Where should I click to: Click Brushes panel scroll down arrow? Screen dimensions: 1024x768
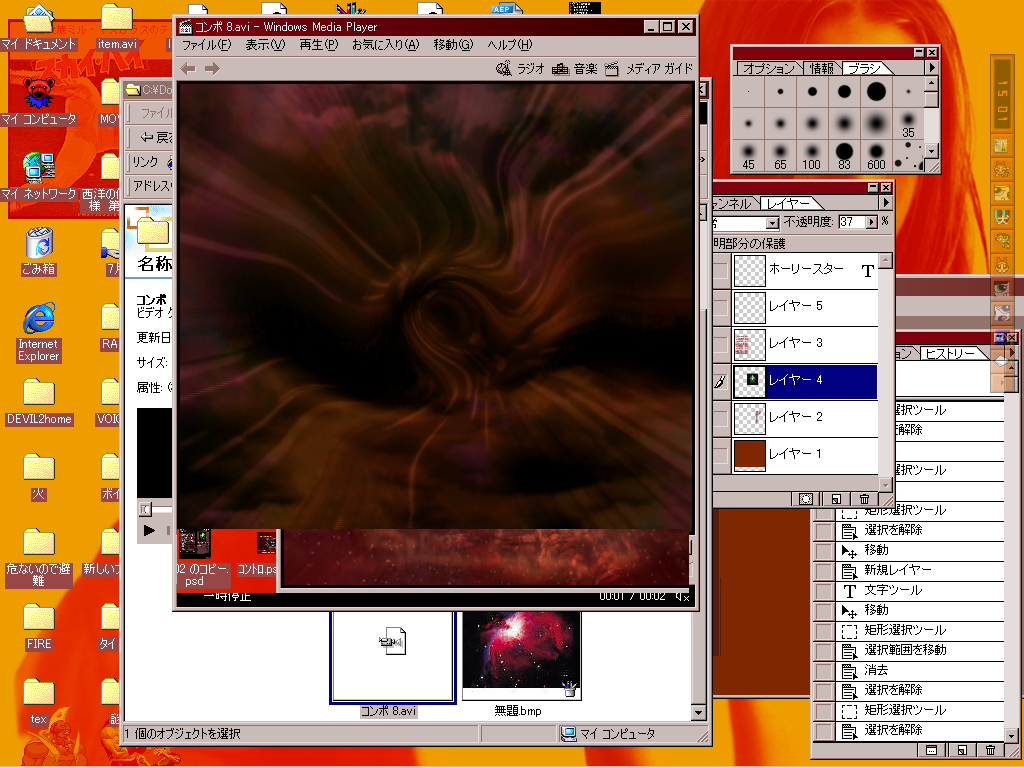pyautogui.click(x=932, y=151)
